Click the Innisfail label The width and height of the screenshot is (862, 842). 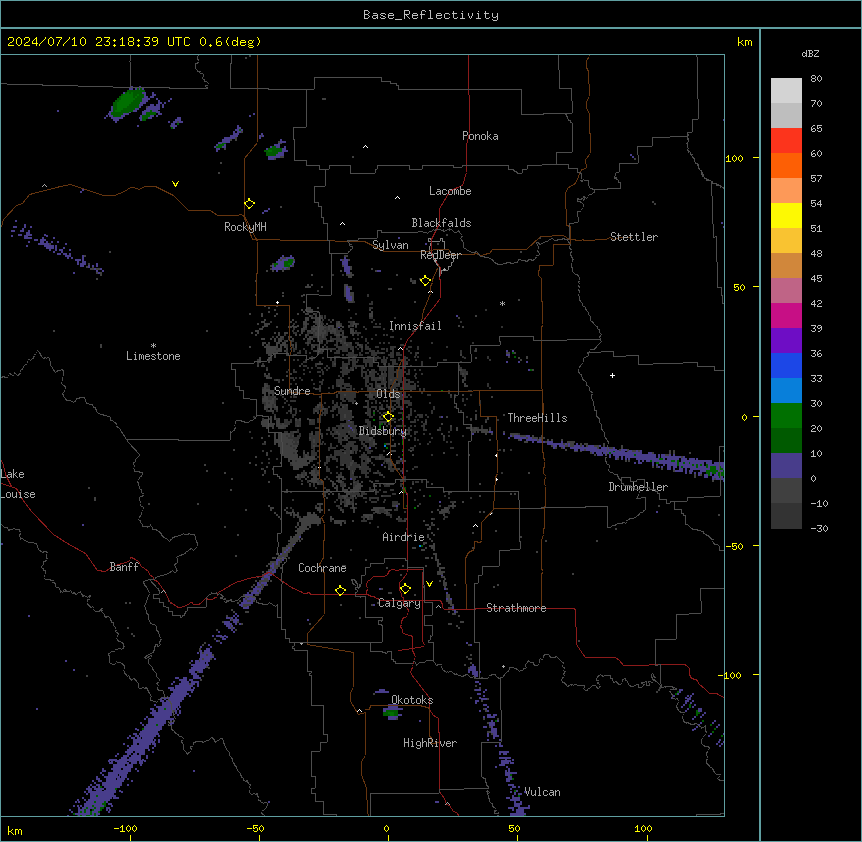click(415, 326)
